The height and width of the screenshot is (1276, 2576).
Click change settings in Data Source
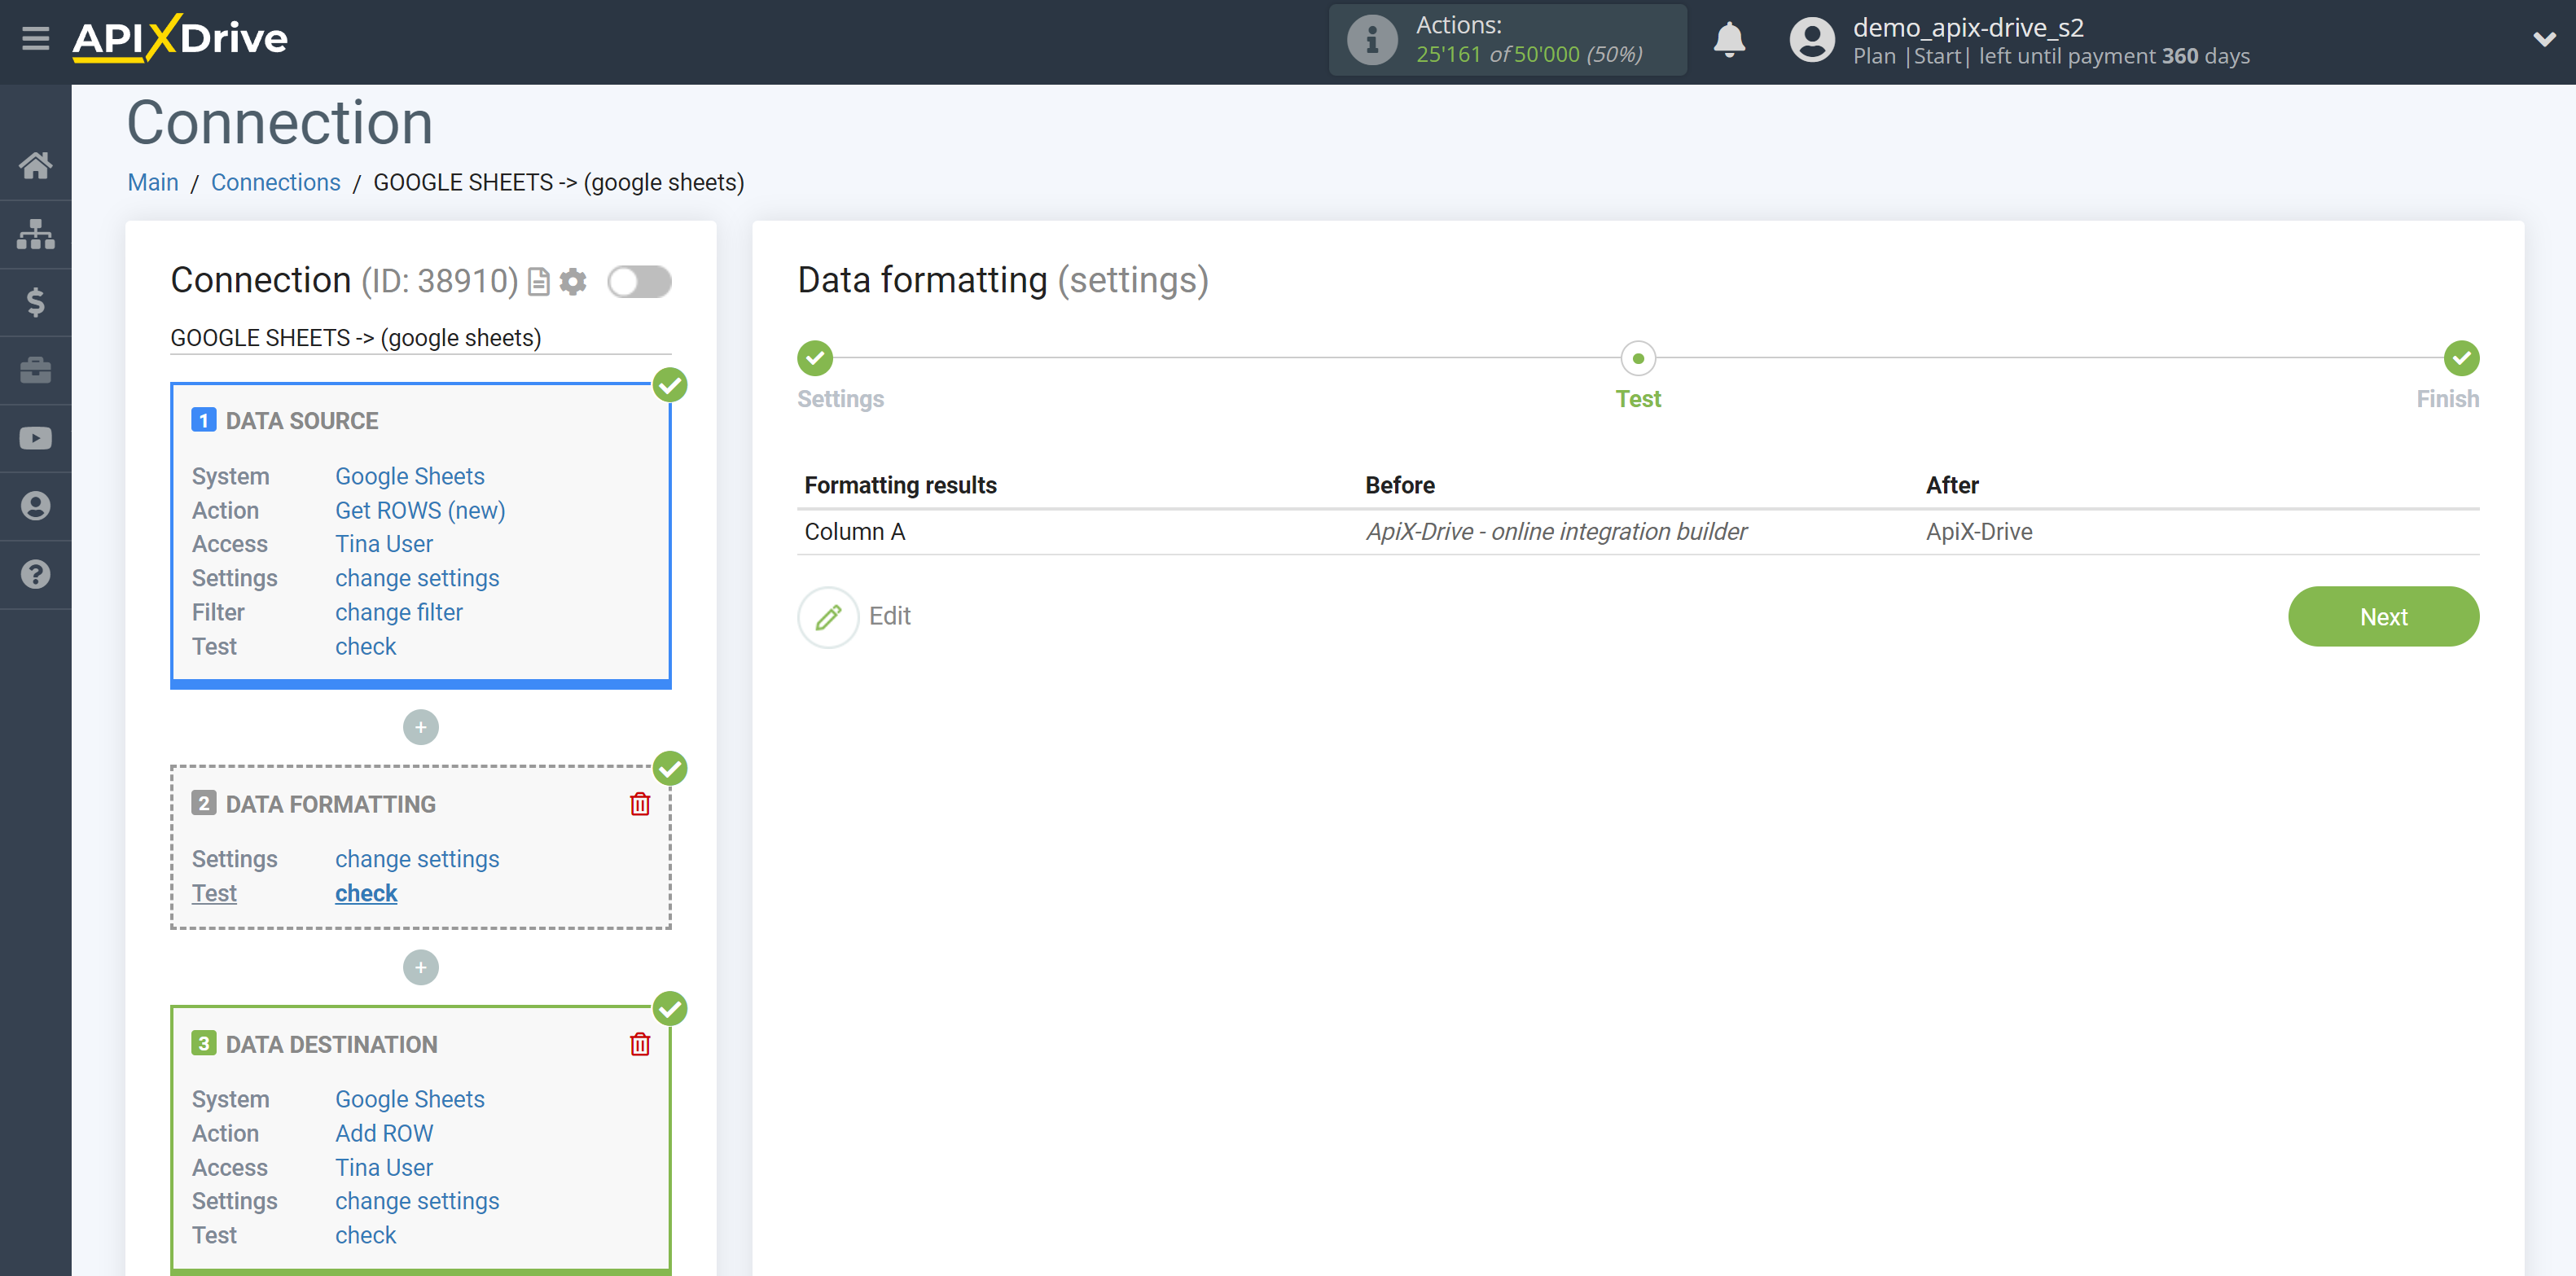pos(417,578)
